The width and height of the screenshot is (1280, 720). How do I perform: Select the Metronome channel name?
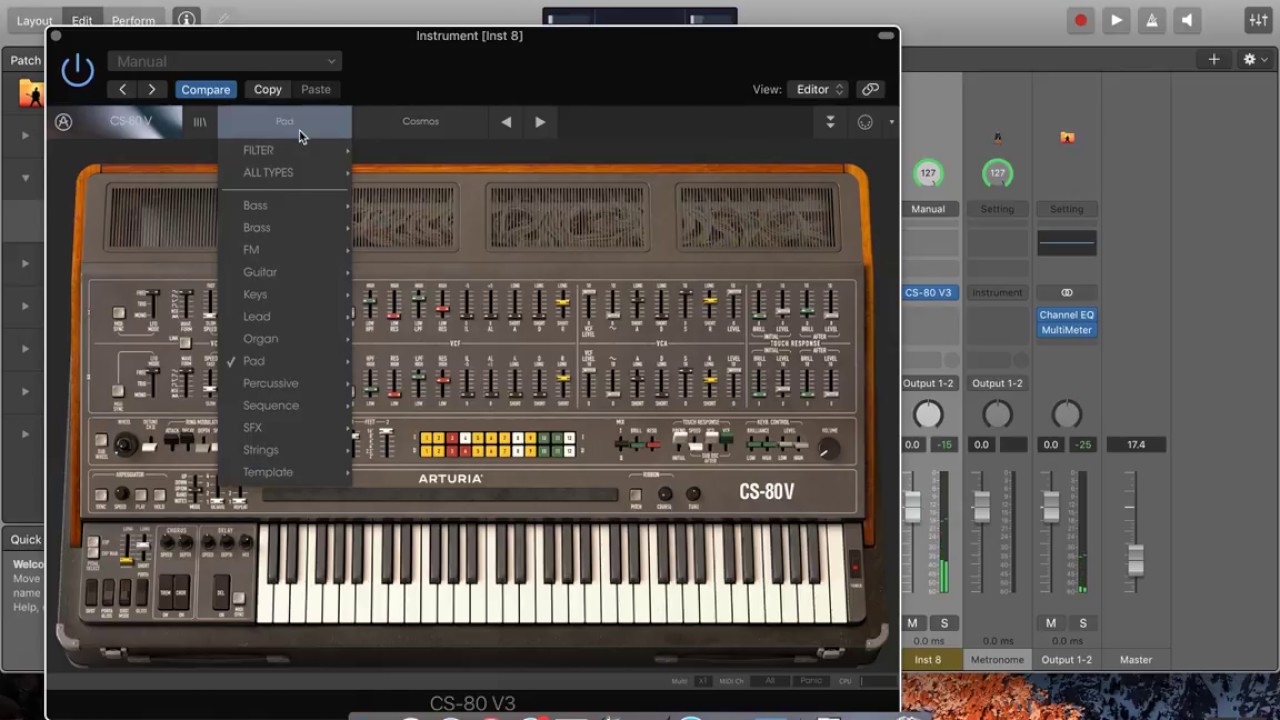(x=998, y=660)
